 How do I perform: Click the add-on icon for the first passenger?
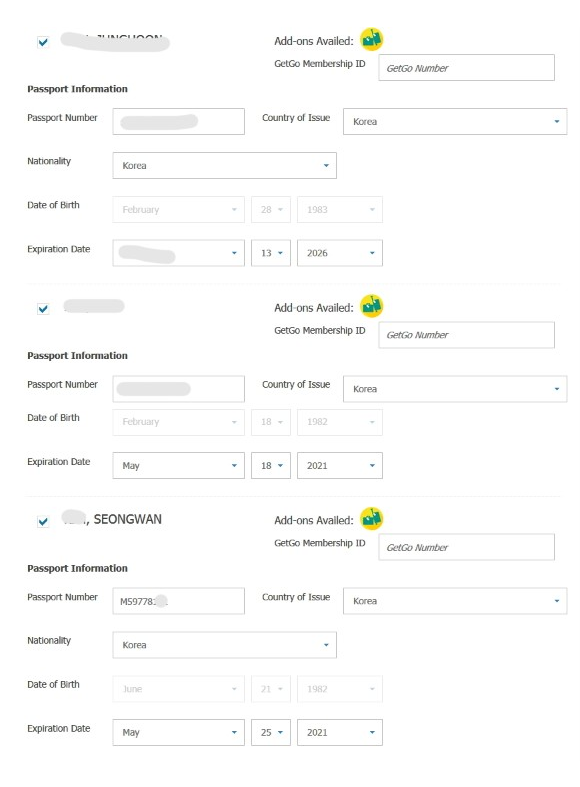coord(371,39)
